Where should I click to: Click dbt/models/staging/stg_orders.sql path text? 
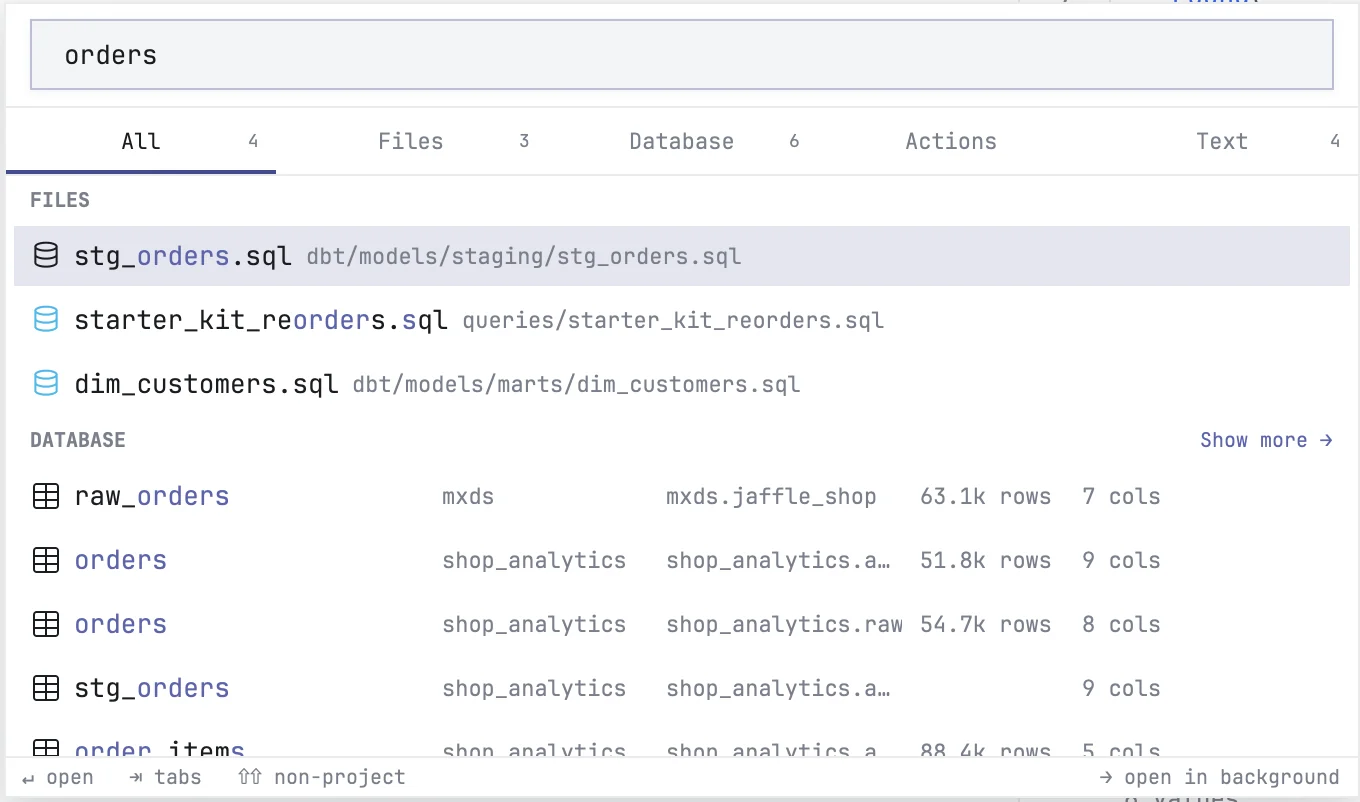click(x=524, y=257)
